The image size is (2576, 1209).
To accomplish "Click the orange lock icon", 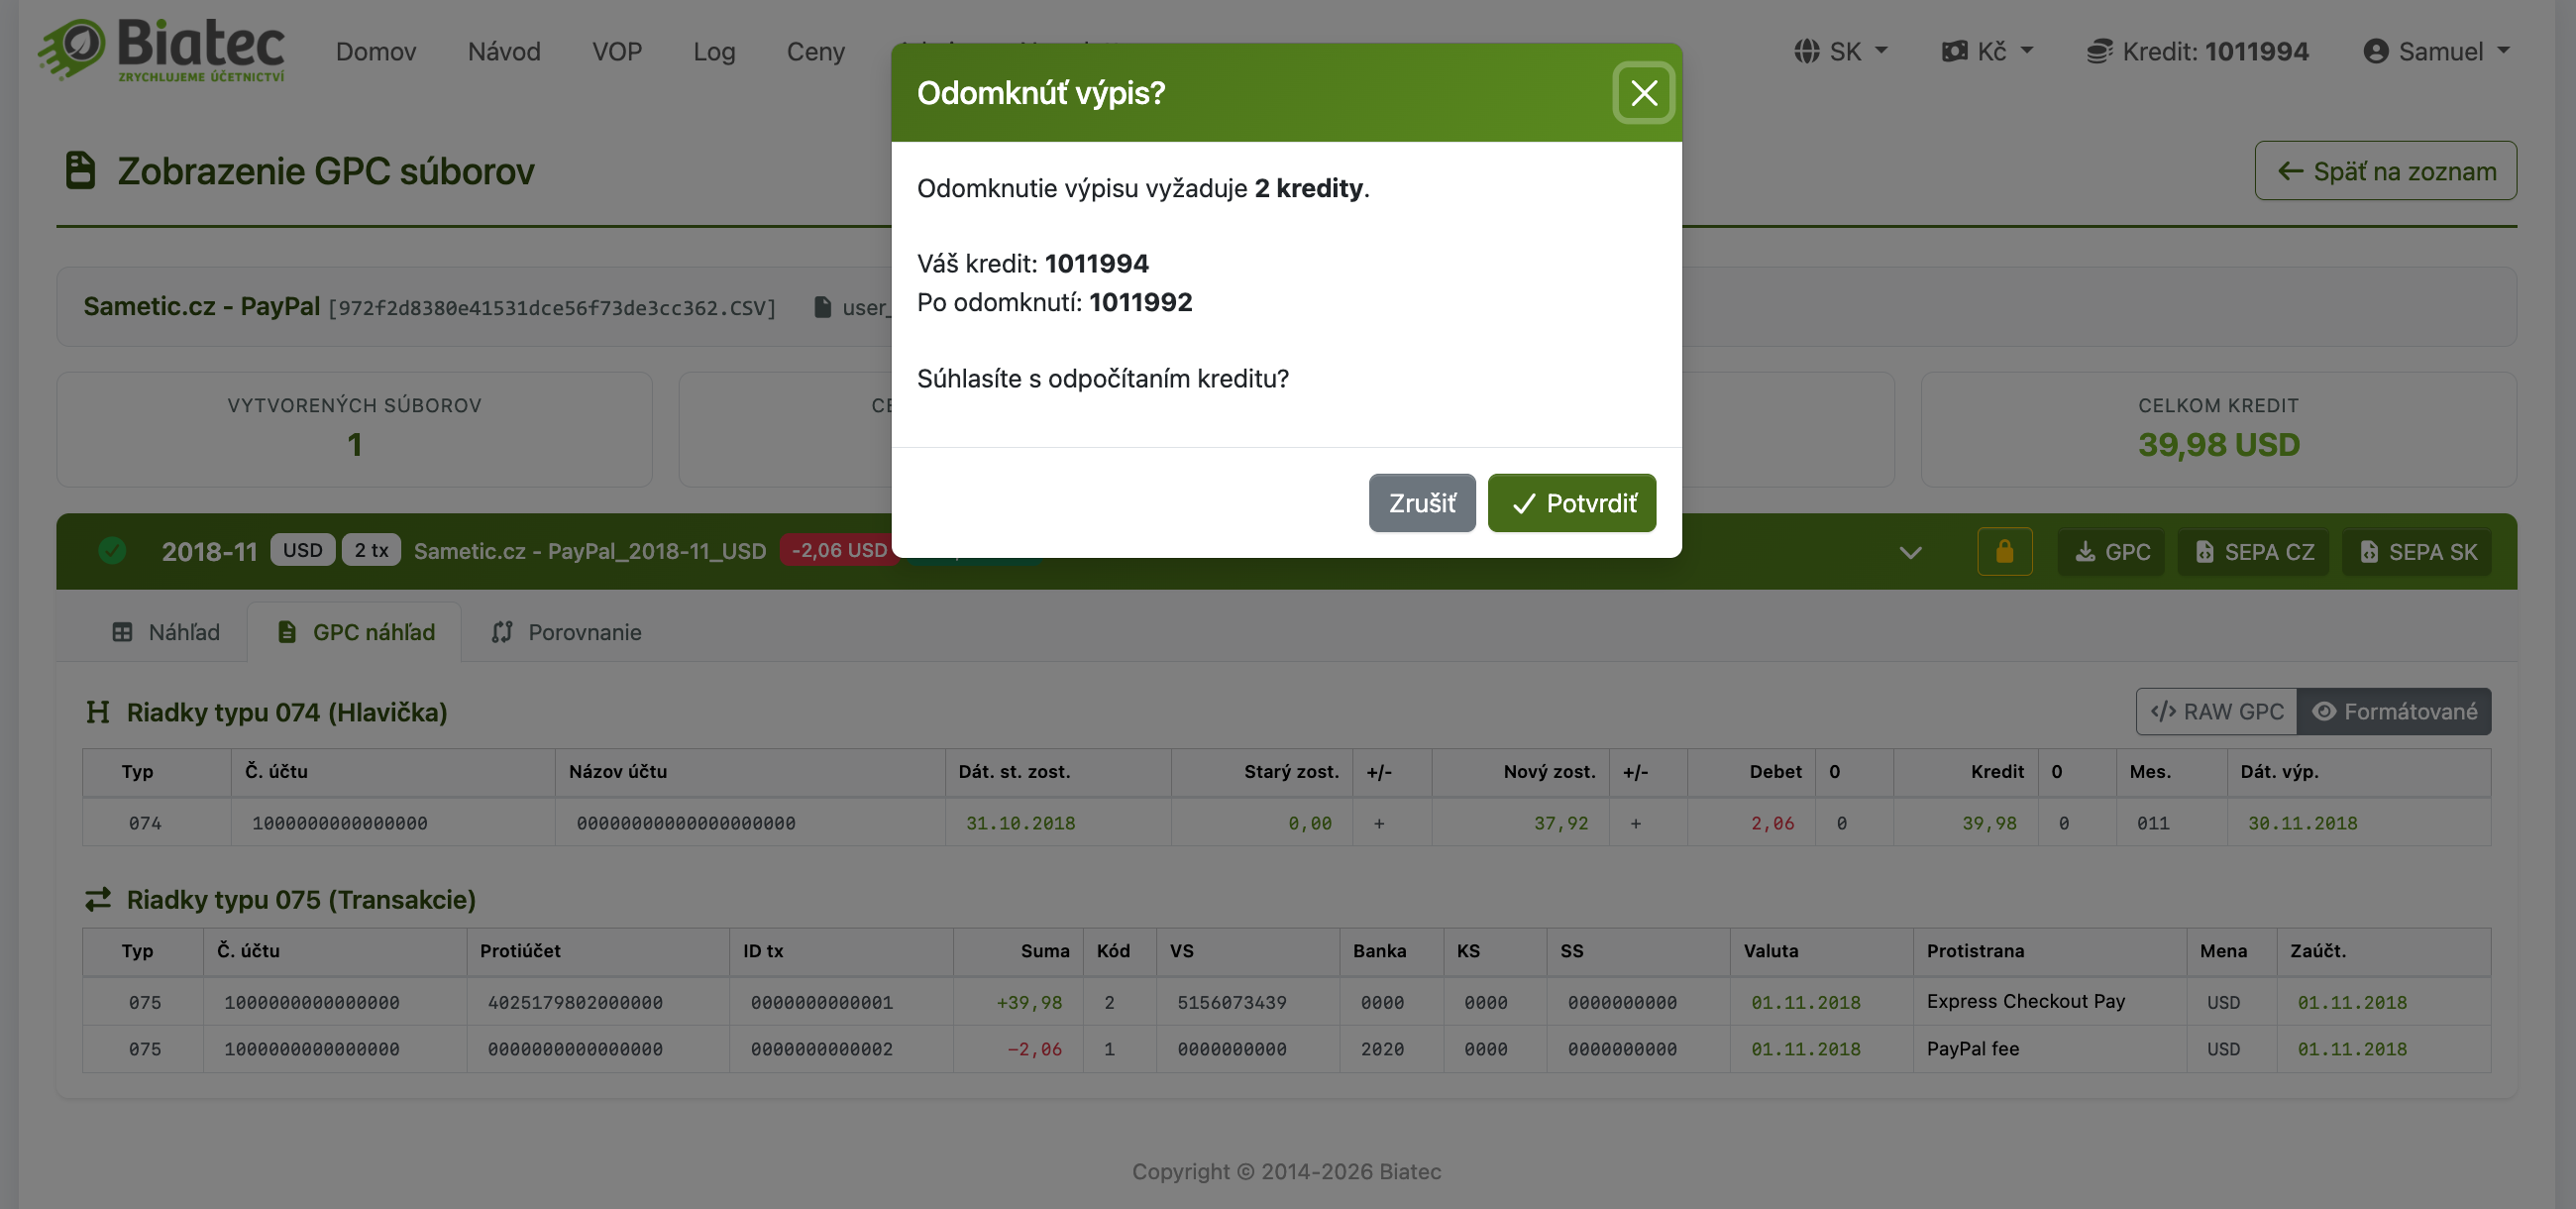I will [x=2004, y=552].
